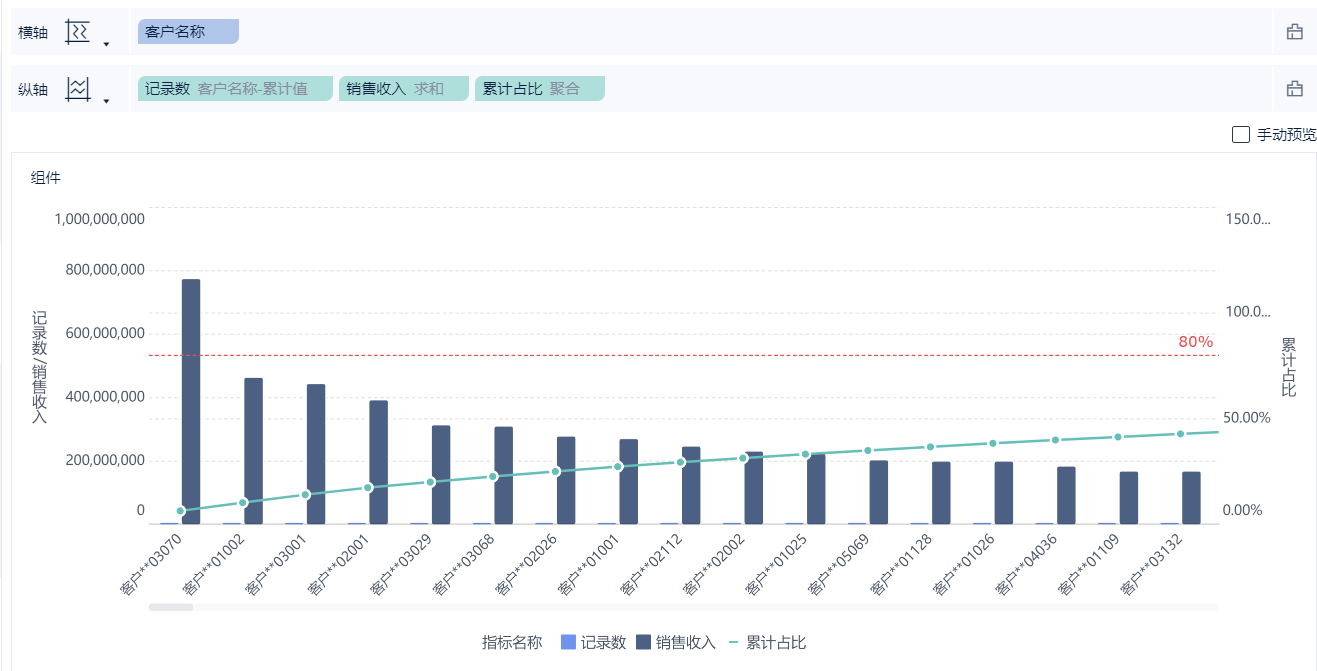This screenshot has height=671, width=1317.
Task: Click the vertical axis chart-type icon
Action: pyautogui.click(x=77, y=89)
